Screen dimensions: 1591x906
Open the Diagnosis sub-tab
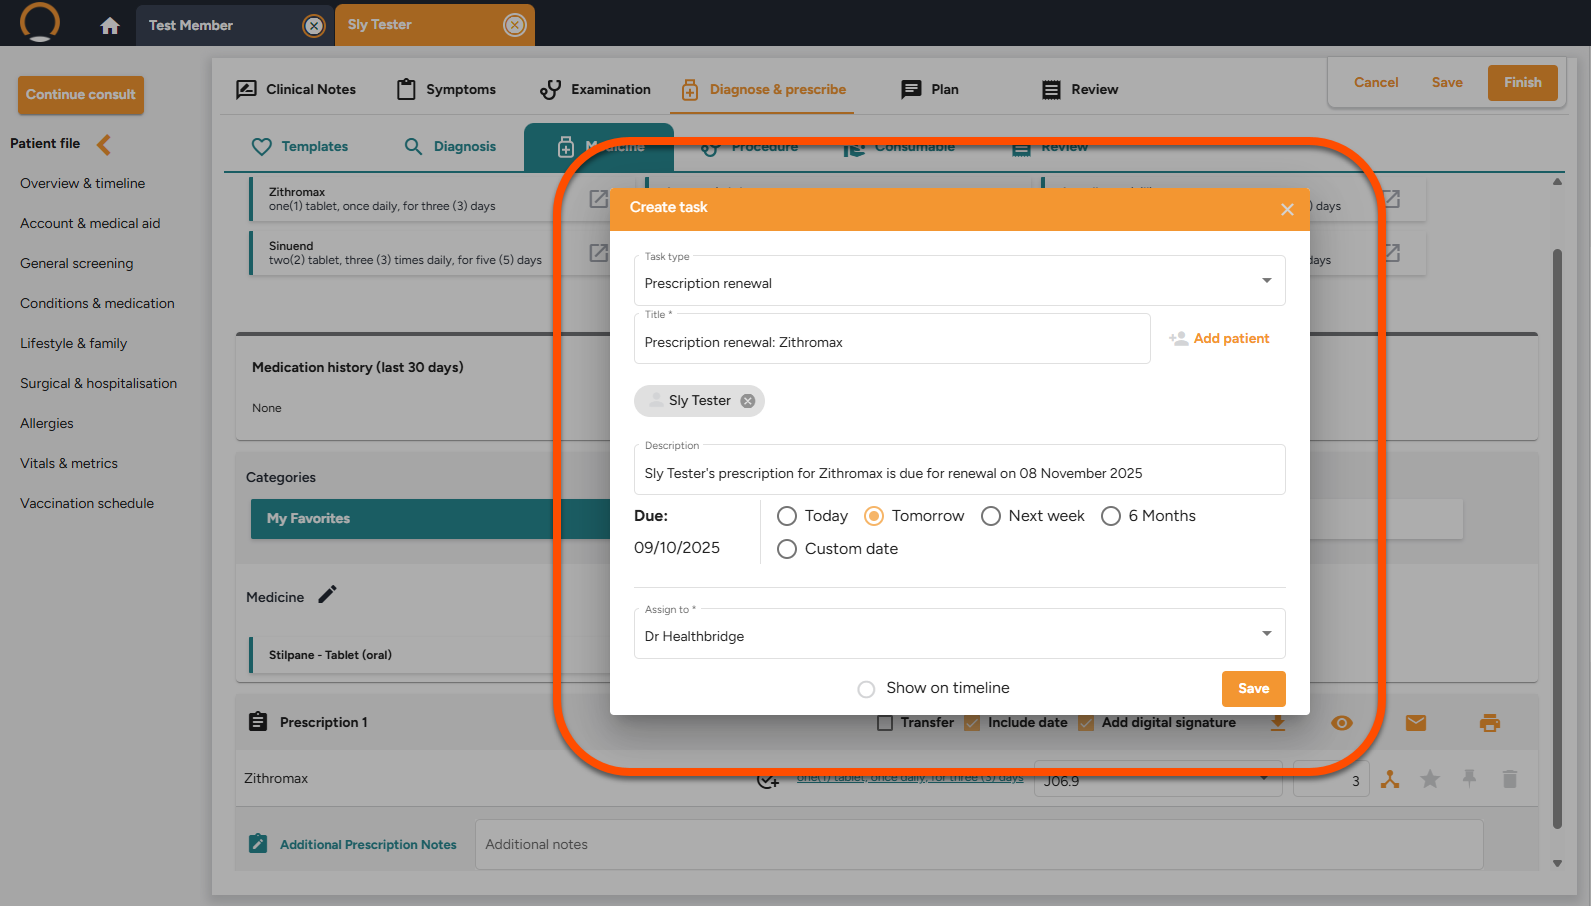coord(450,147)
